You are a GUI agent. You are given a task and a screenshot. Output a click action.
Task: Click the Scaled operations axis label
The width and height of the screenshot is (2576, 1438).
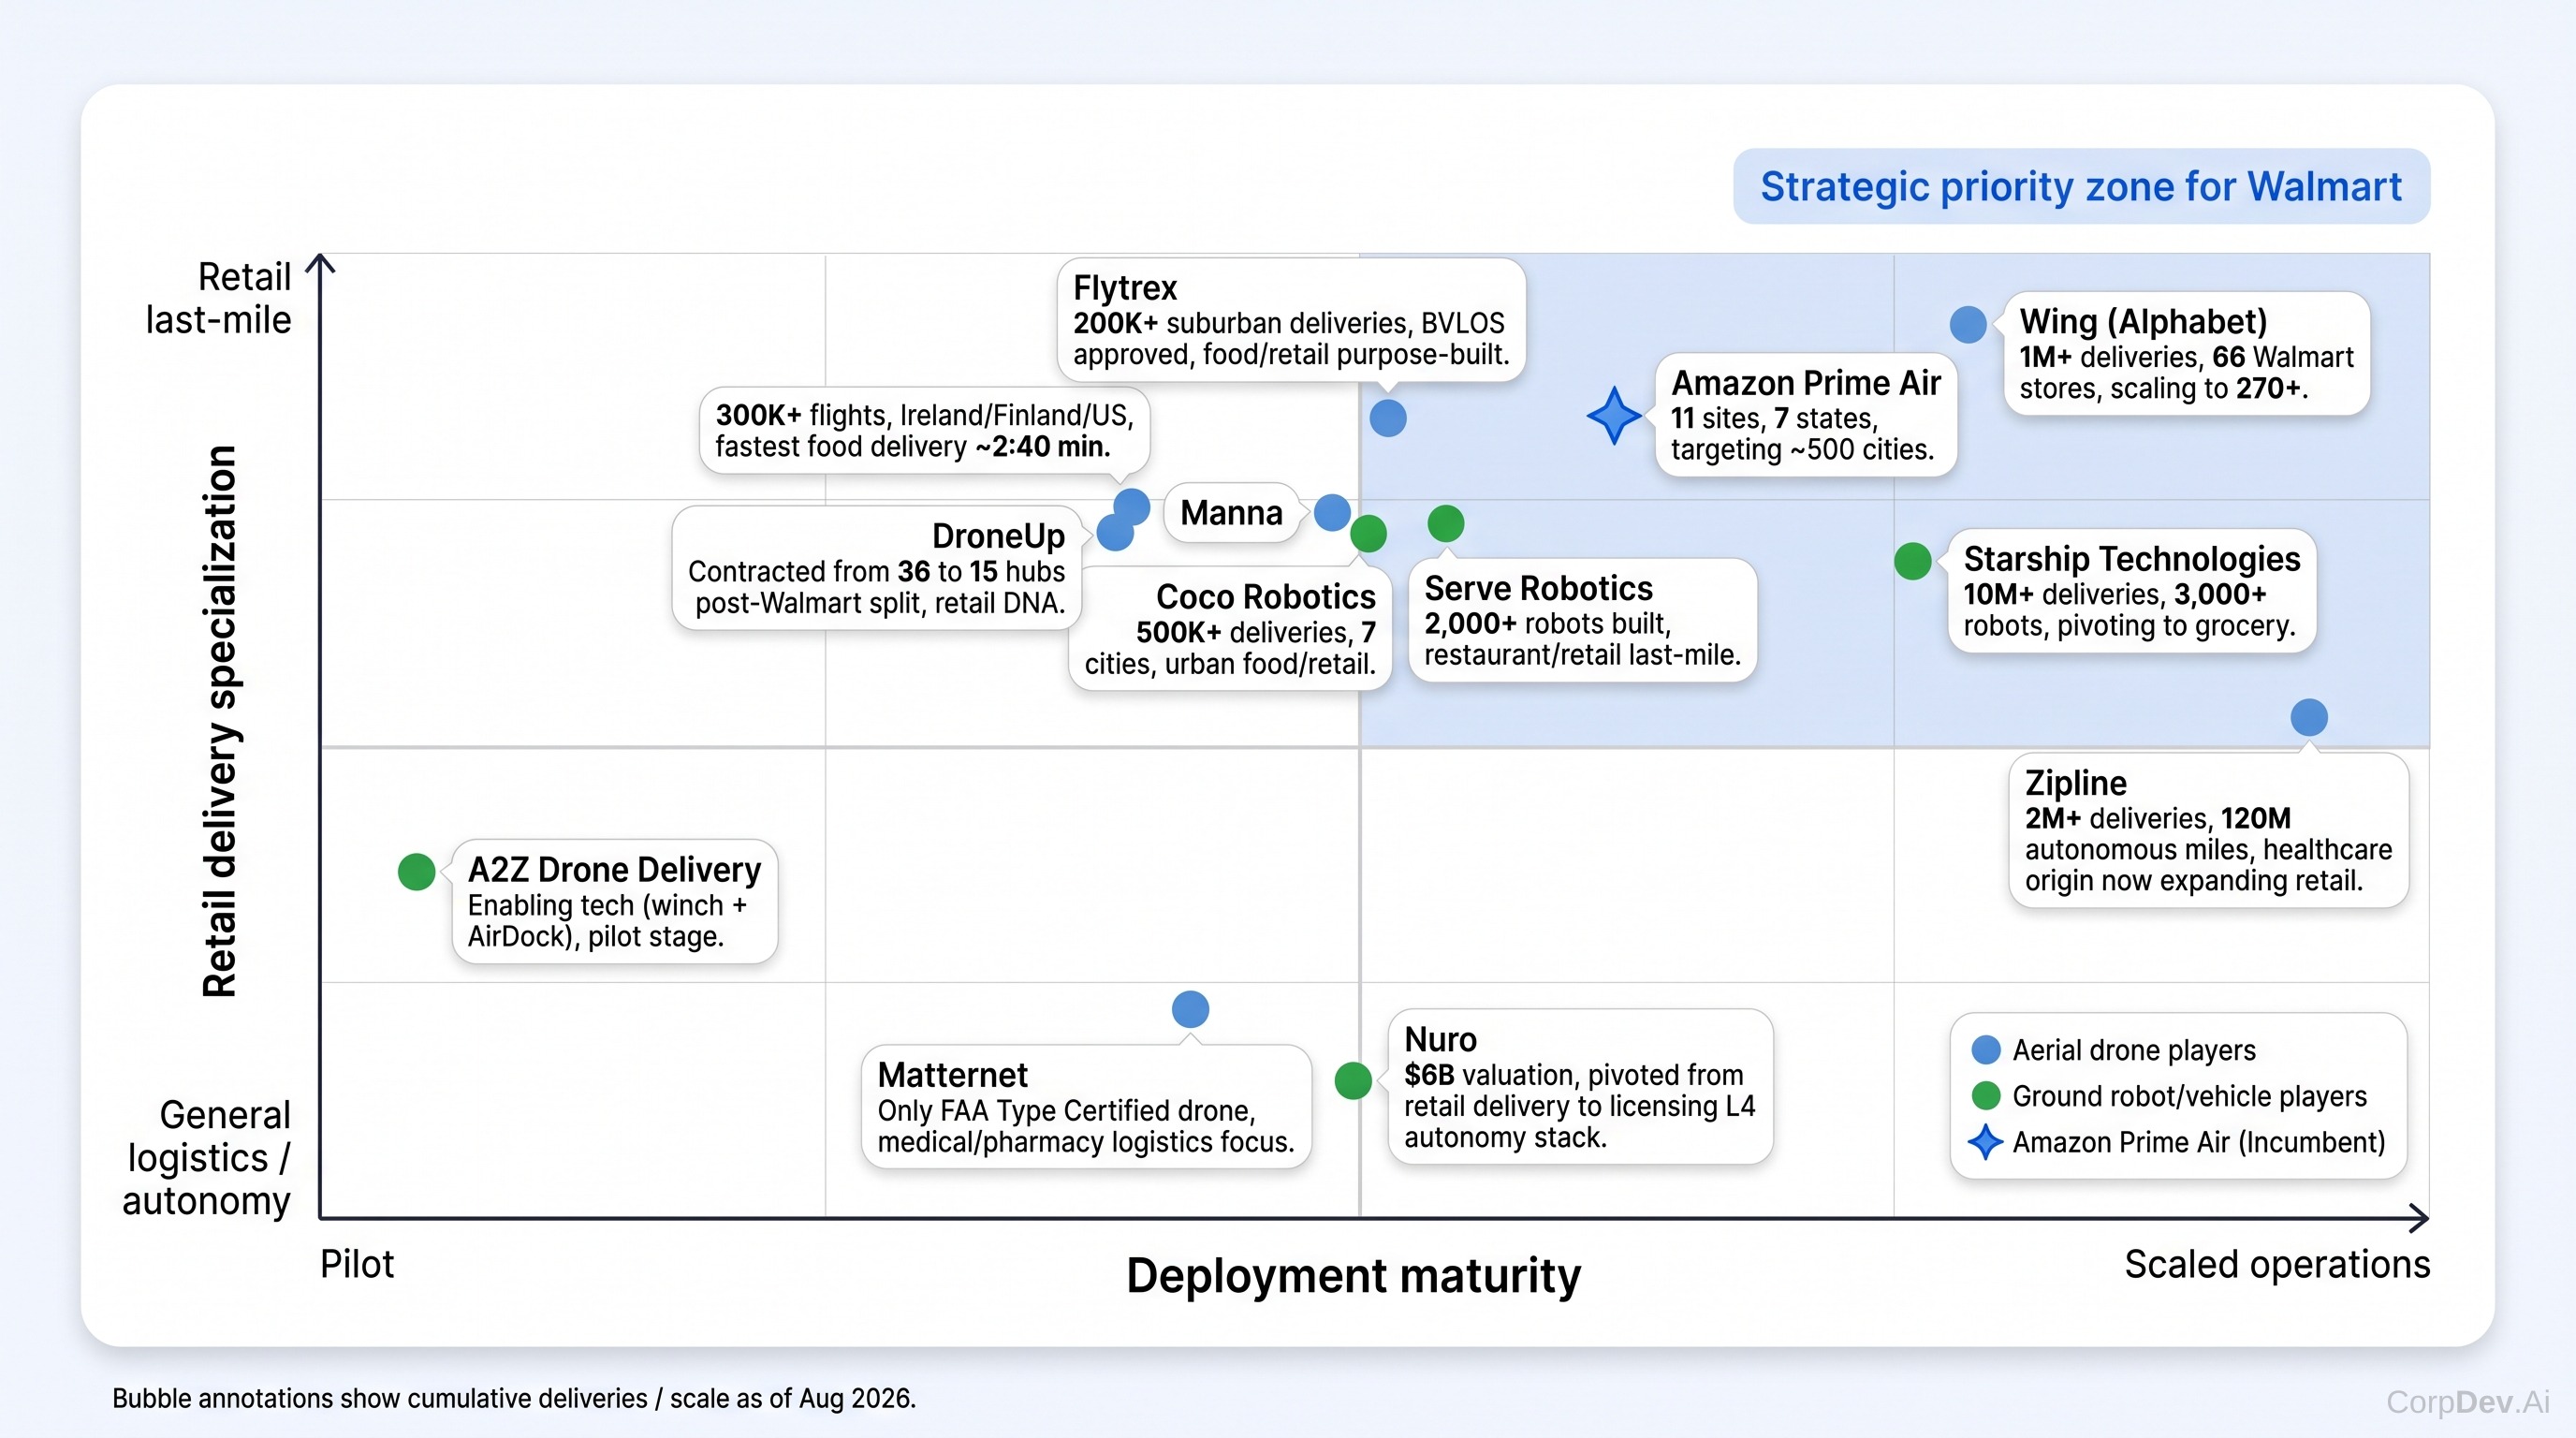click(x=2277, y=1265)
